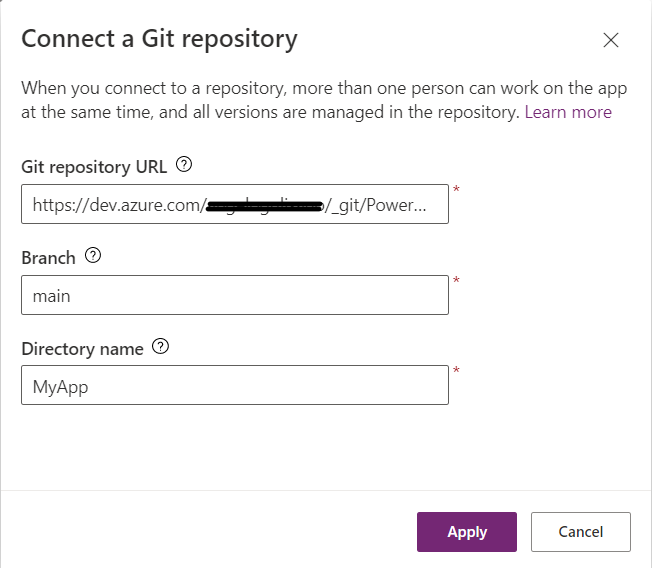Screen dimensions: 652x568
Task: Cancel the Git connection dialog
Action: click(x=580, y=532)
